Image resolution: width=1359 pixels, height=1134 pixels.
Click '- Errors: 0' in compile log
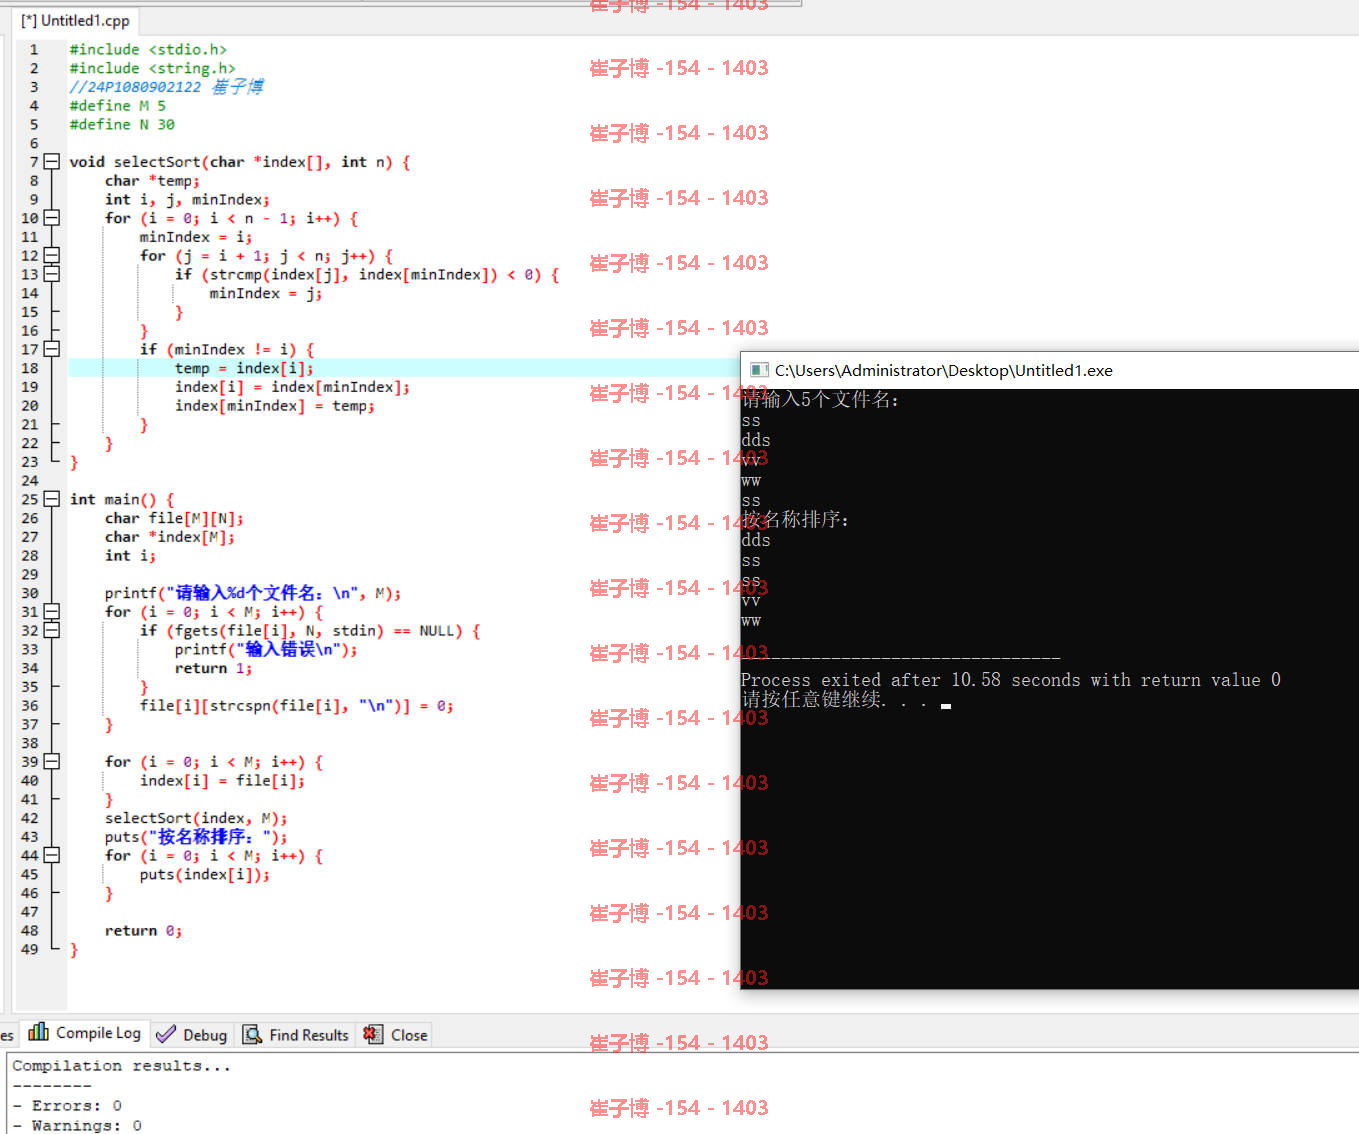click(67, 1106)
